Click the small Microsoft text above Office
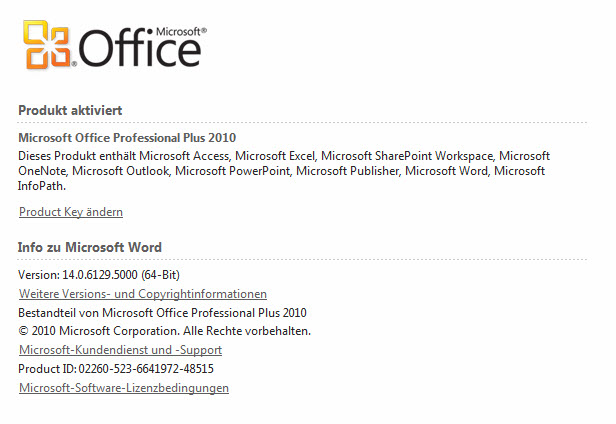 [181, 31]
